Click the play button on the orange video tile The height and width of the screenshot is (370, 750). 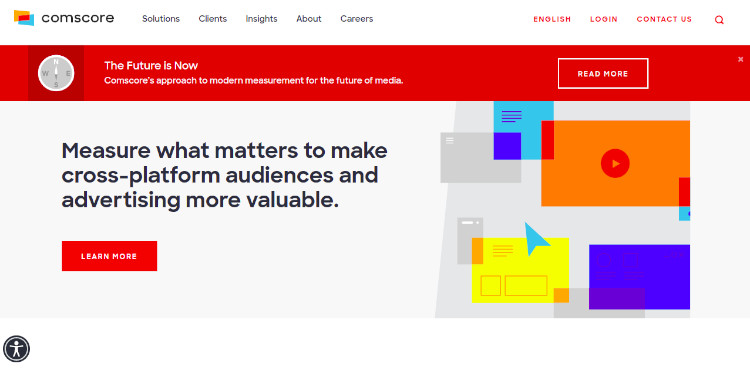tap(615, 163)
